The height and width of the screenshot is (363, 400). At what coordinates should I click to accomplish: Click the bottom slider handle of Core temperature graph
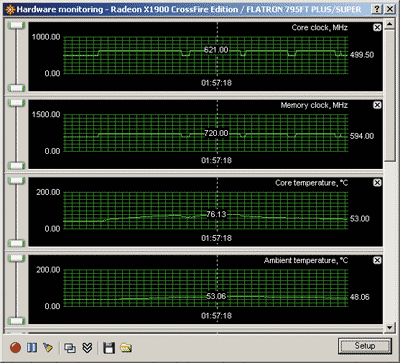(x=16, y=243)
